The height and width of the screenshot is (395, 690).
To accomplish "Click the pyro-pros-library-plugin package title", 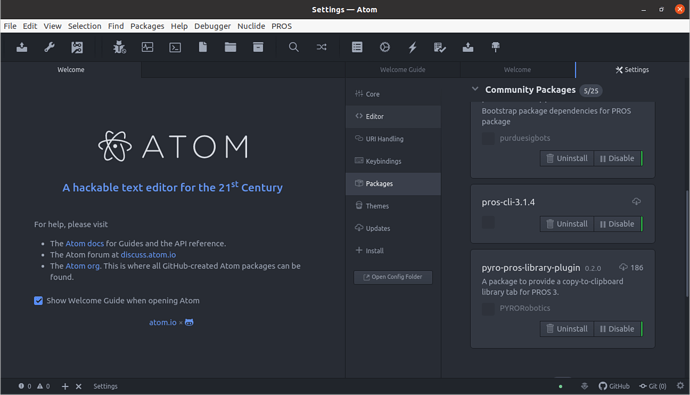I will [x=531, y=268].
